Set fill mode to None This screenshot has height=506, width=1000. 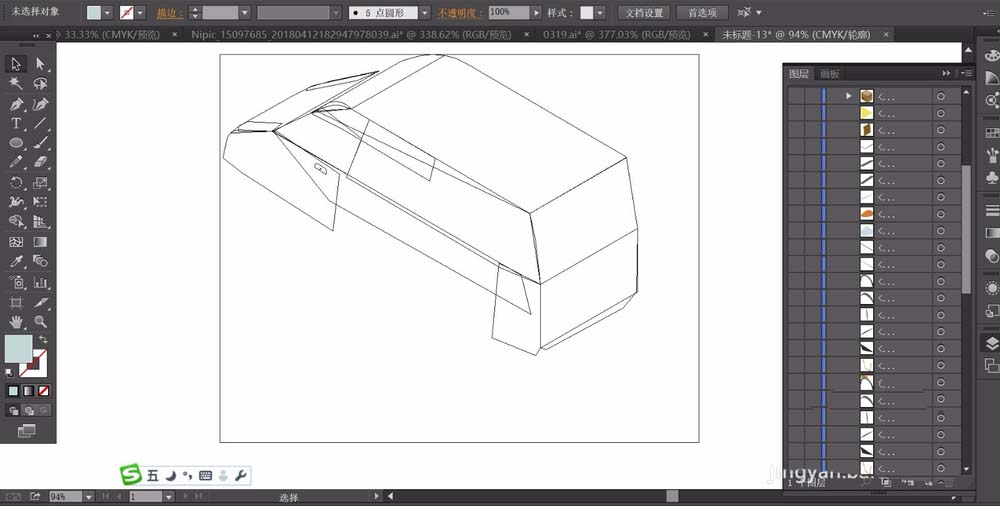coord(43,391)
